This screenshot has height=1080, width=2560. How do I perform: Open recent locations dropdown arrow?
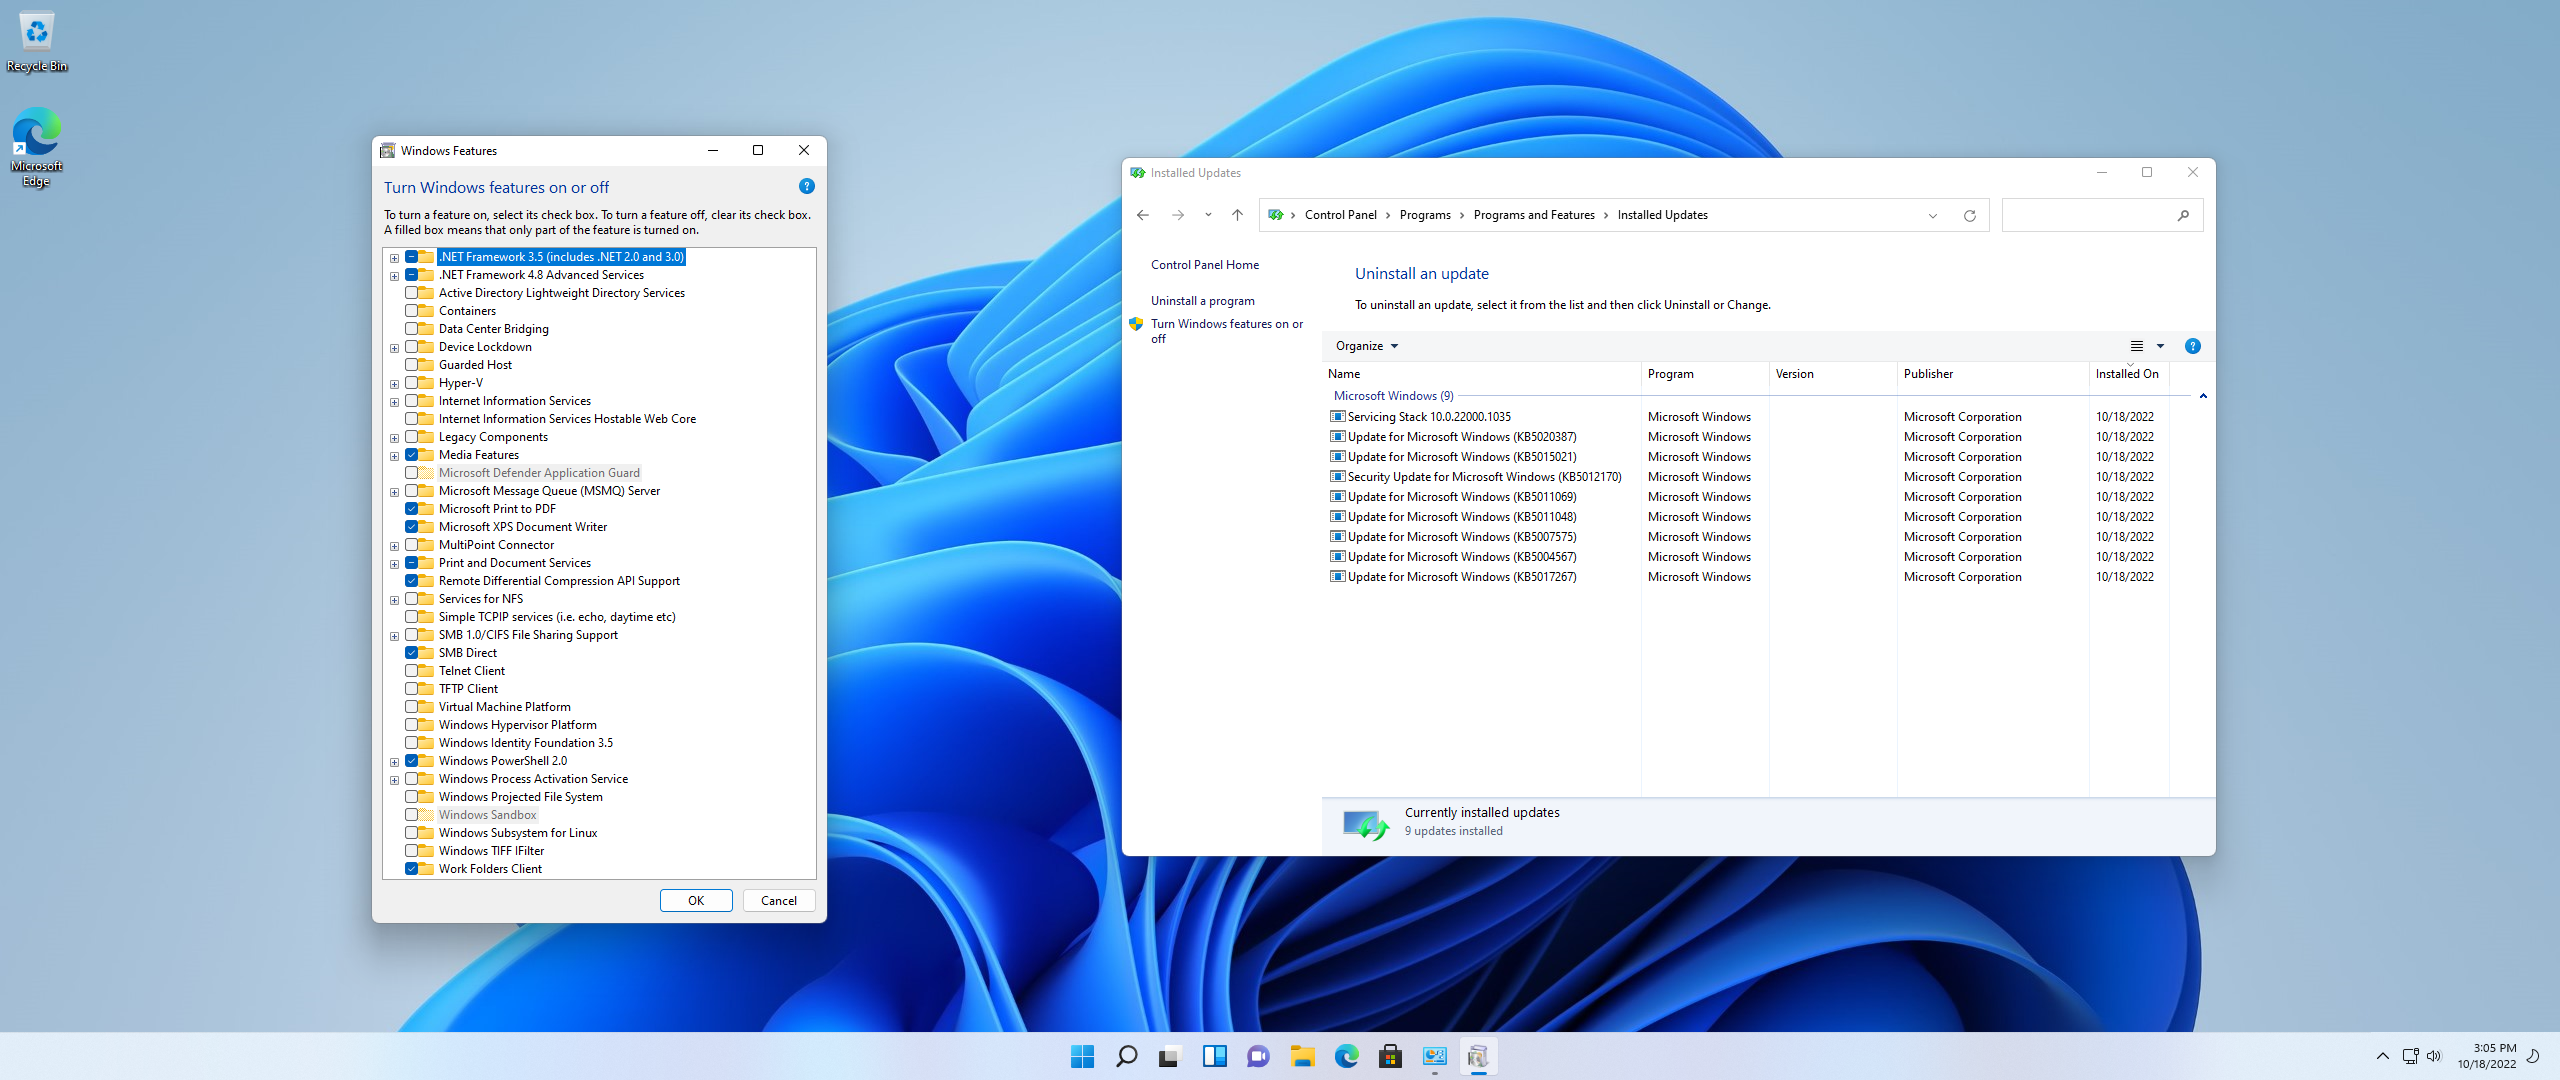(1208, 215)
